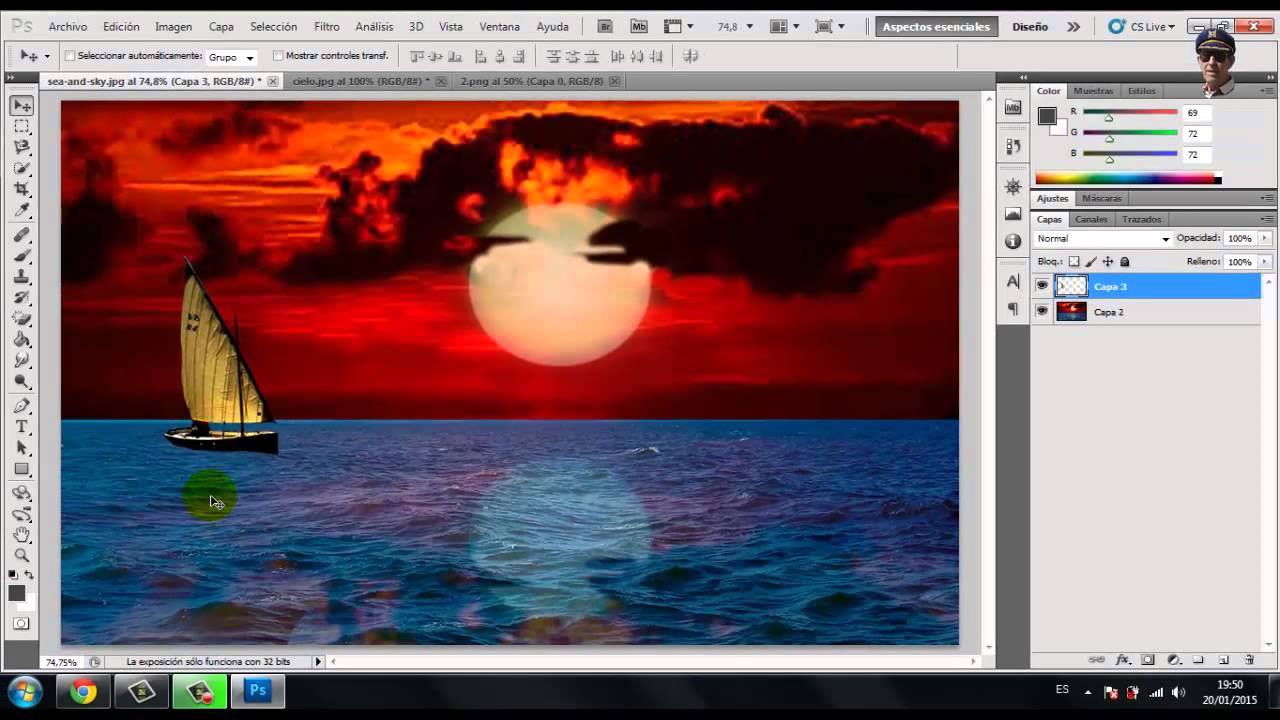1280x720 pixels.
Task: Open the Grupo auto-select dropdown
Action: (231, 57)
